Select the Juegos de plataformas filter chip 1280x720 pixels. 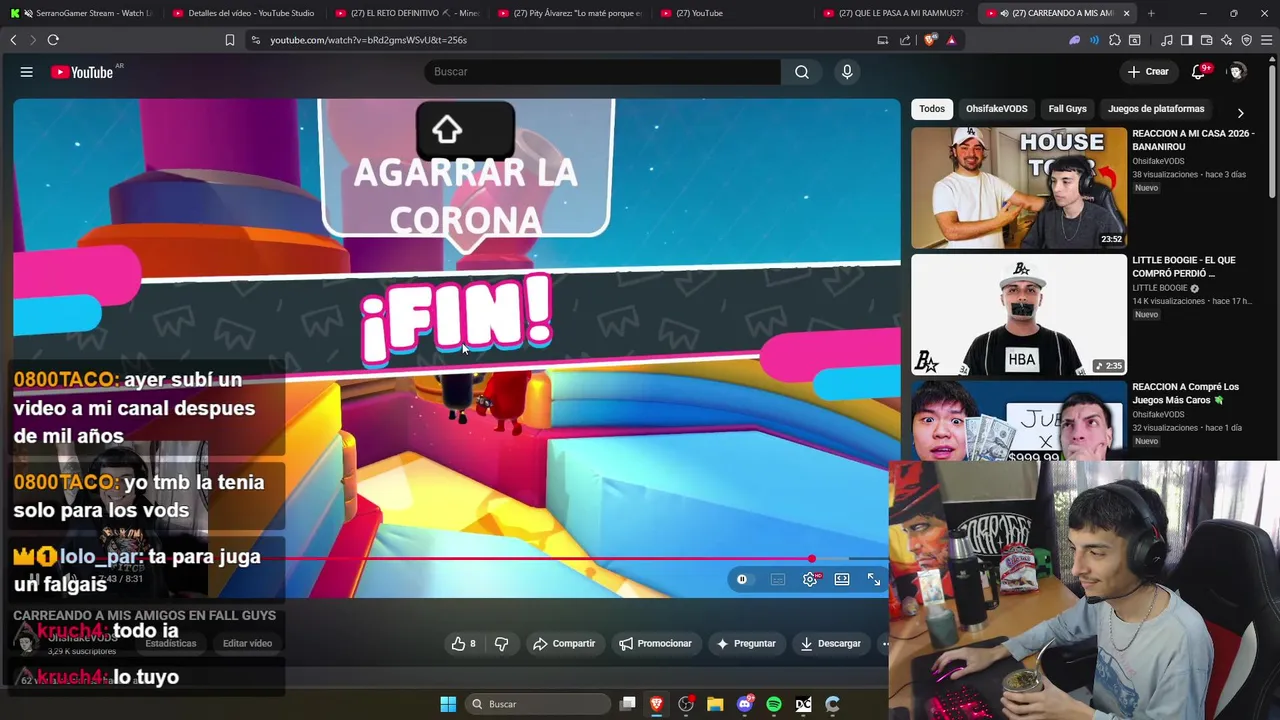(1156, 109)
